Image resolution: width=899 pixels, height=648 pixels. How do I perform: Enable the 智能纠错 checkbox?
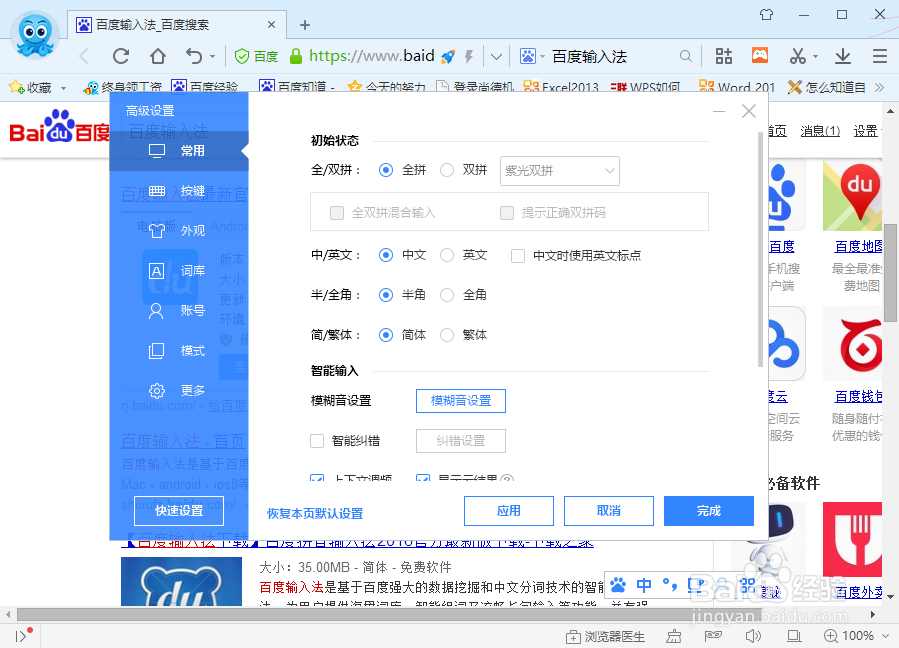pyautogui.click(x=317, y=441)
